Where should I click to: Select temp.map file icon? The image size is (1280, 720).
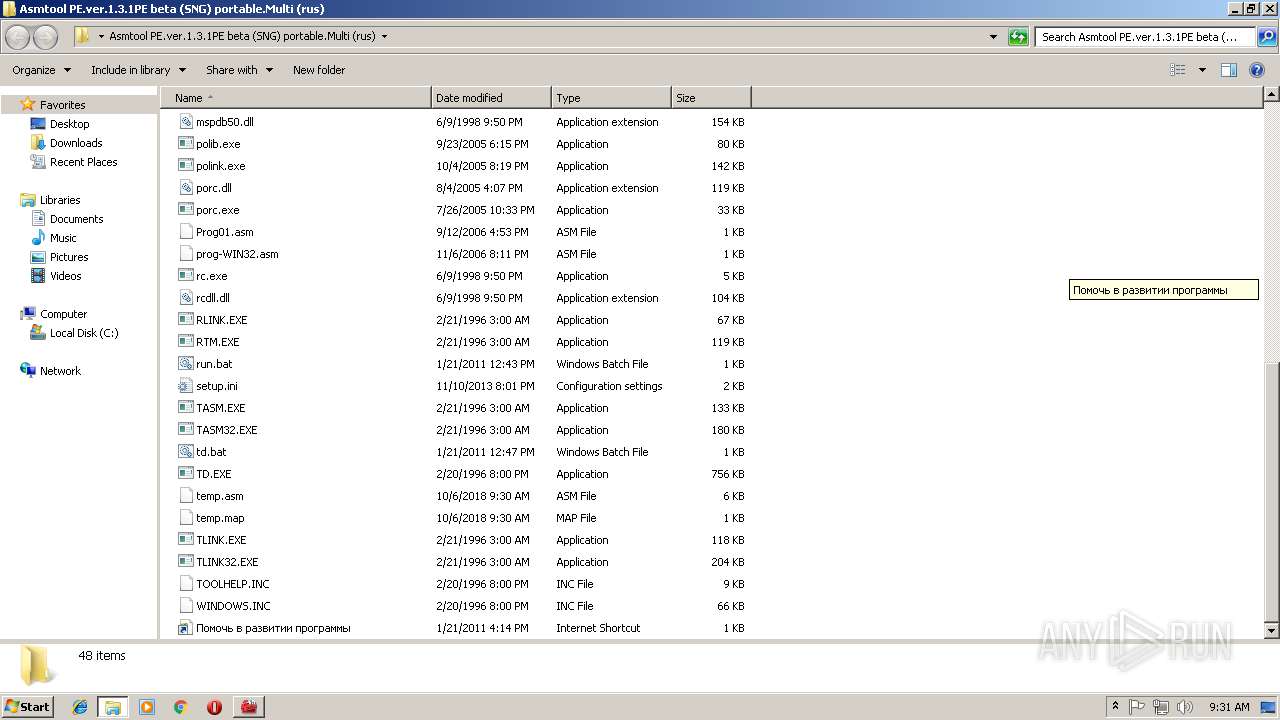185,518
